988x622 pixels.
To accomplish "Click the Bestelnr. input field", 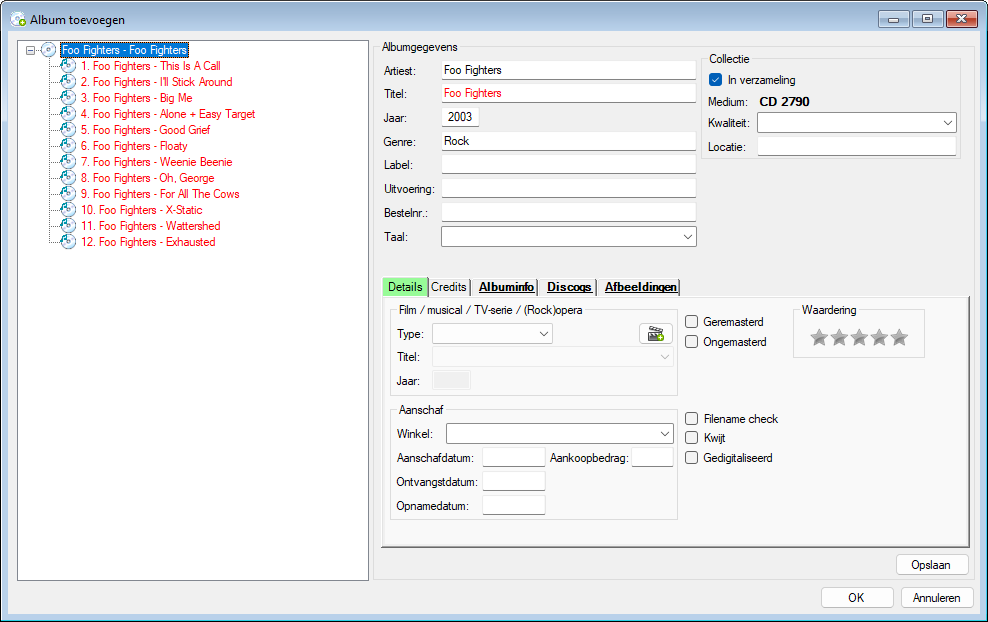I will [x=568, y=212].
